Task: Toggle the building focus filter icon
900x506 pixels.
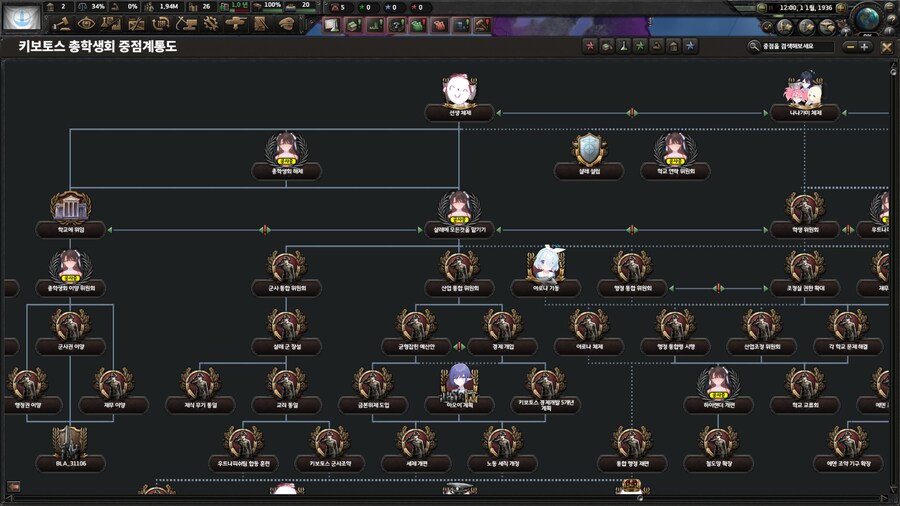Action: (674, 46)
